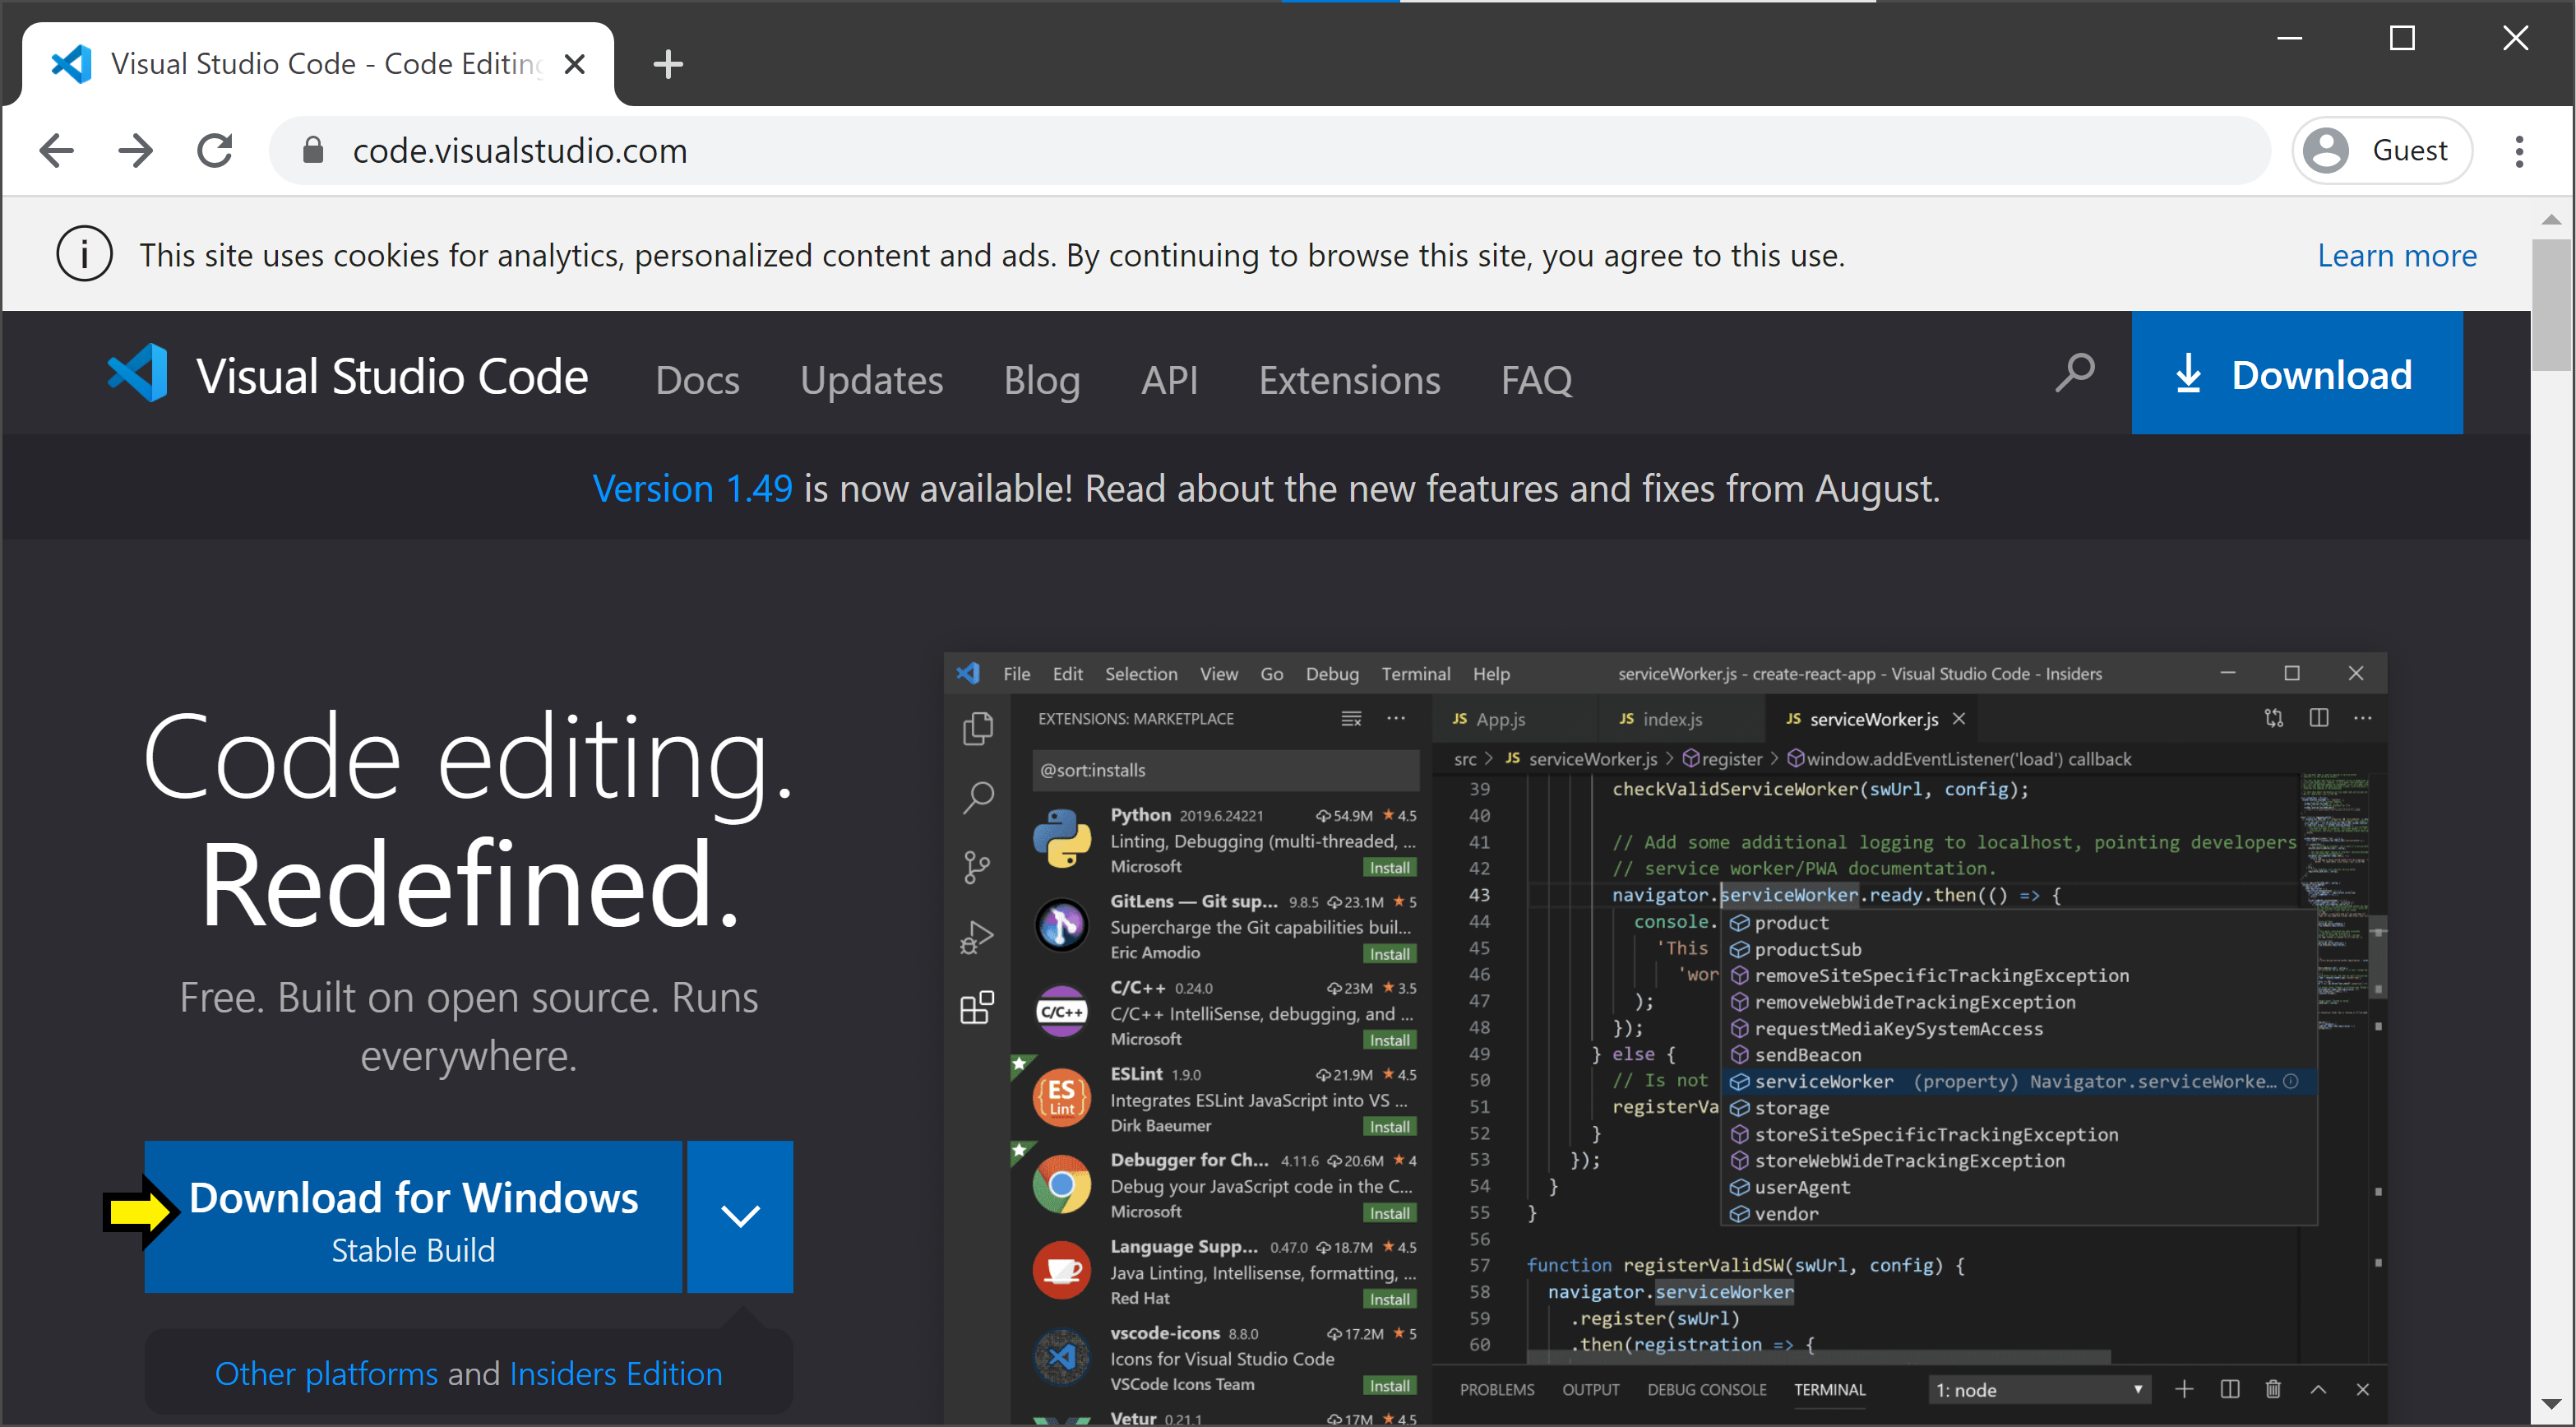This screenshot has height=1427, width=2576.
Task: Click the Visual Studio Code logo icon
Action: [x=138, y=374]
